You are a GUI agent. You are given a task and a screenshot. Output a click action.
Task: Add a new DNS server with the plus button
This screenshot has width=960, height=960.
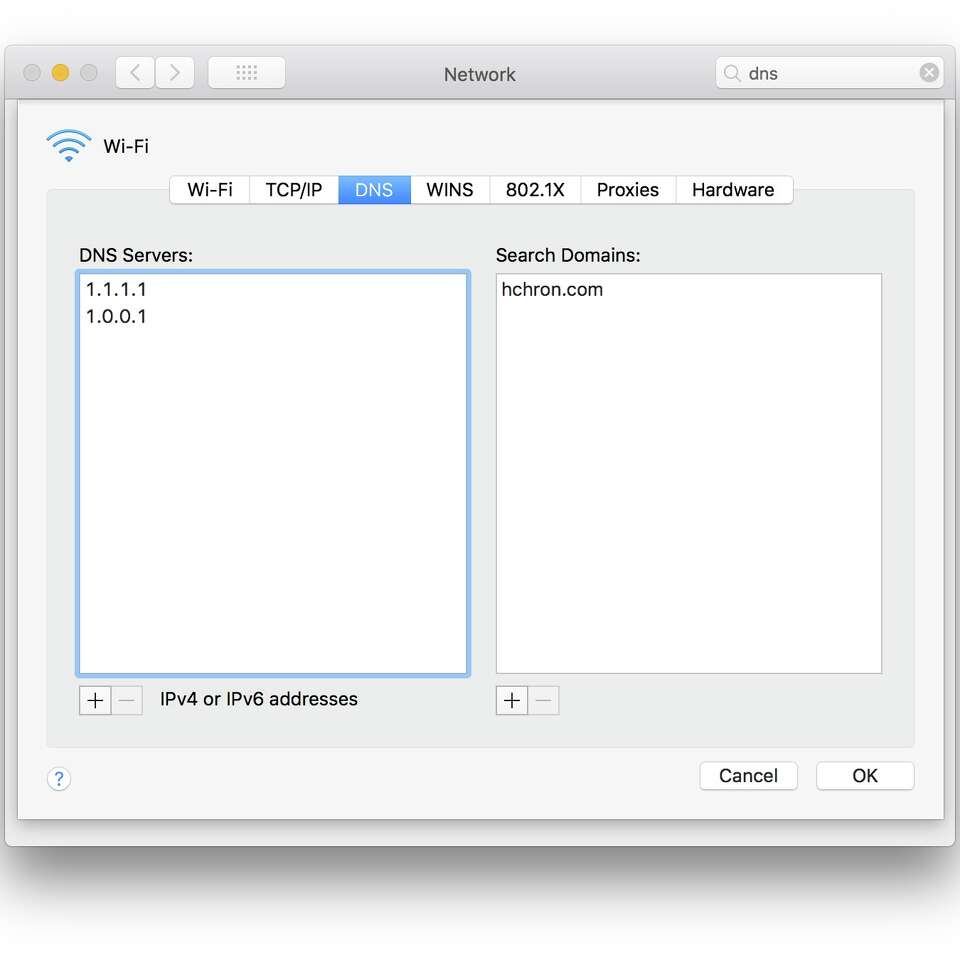95,700
